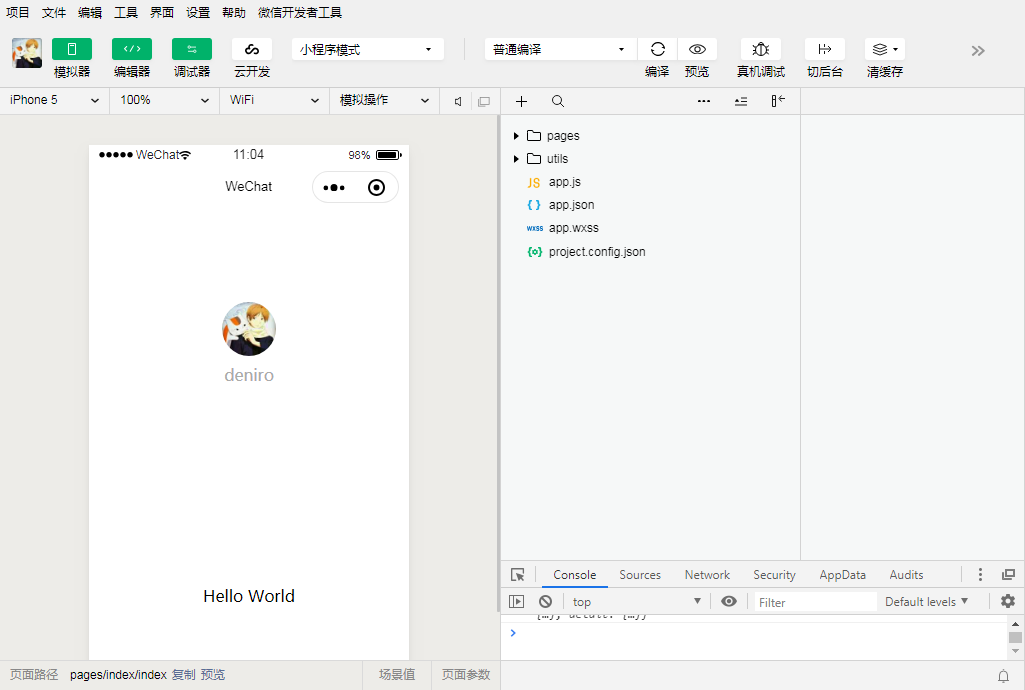Open console settings gear icon

(x=1008, y=601)
